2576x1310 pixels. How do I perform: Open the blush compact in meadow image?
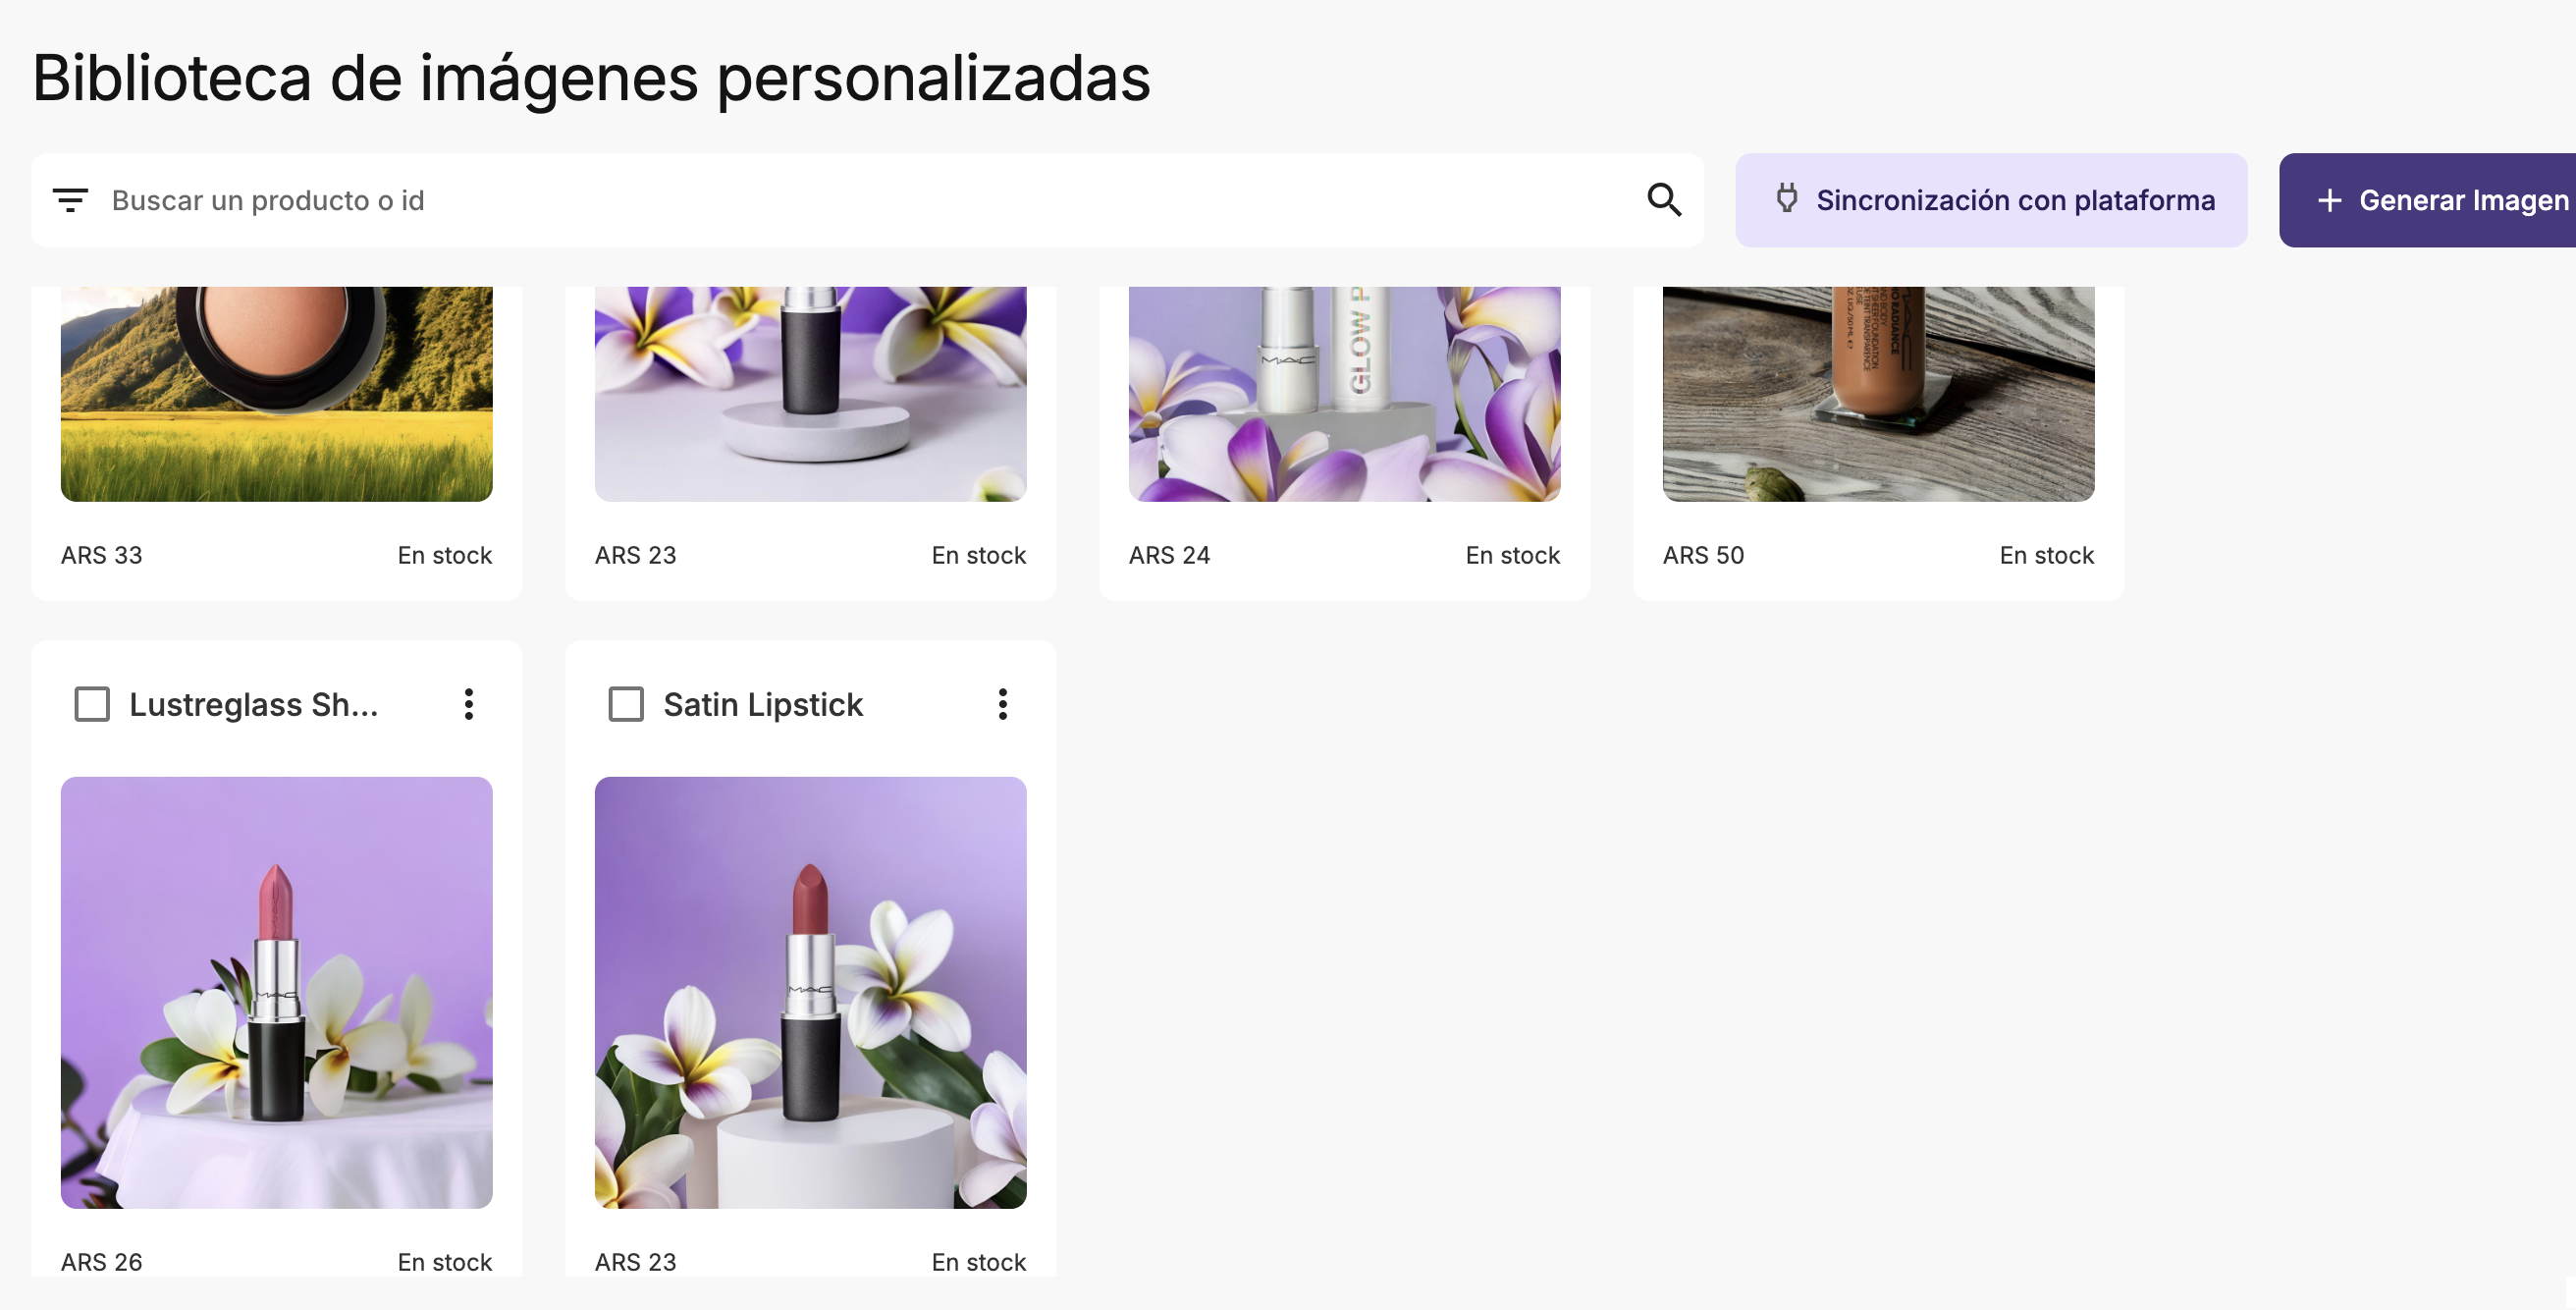coord(276,394)
